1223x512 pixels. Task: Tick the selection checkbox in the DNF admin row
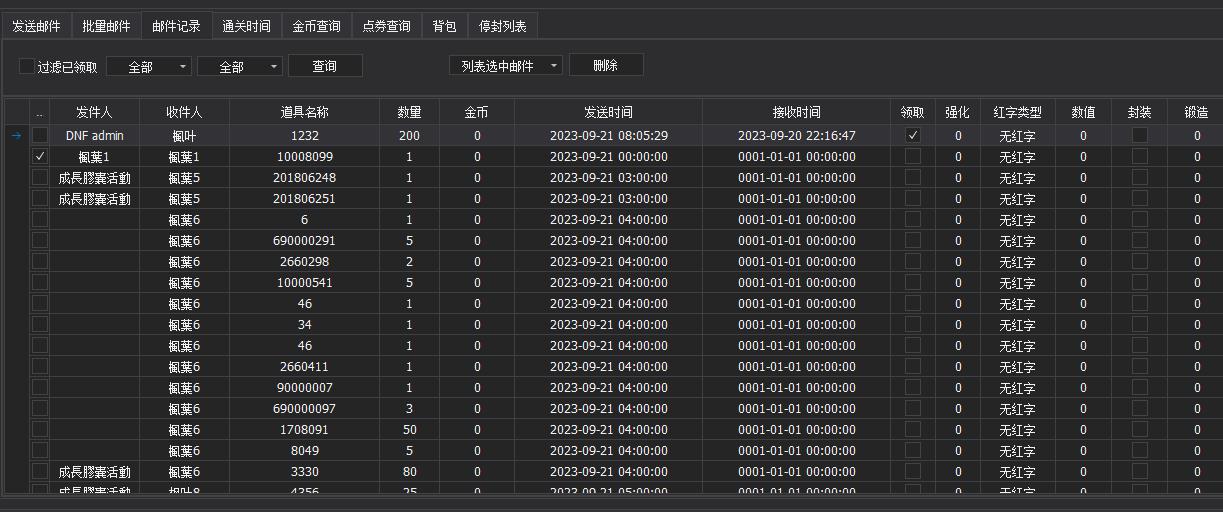click(40, 135)
